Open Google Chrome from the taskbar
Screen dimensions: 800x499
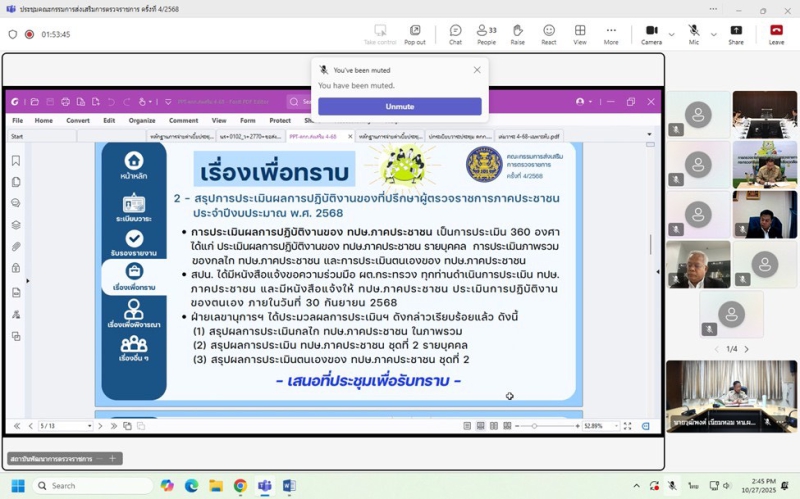click(x=240, y=486)
